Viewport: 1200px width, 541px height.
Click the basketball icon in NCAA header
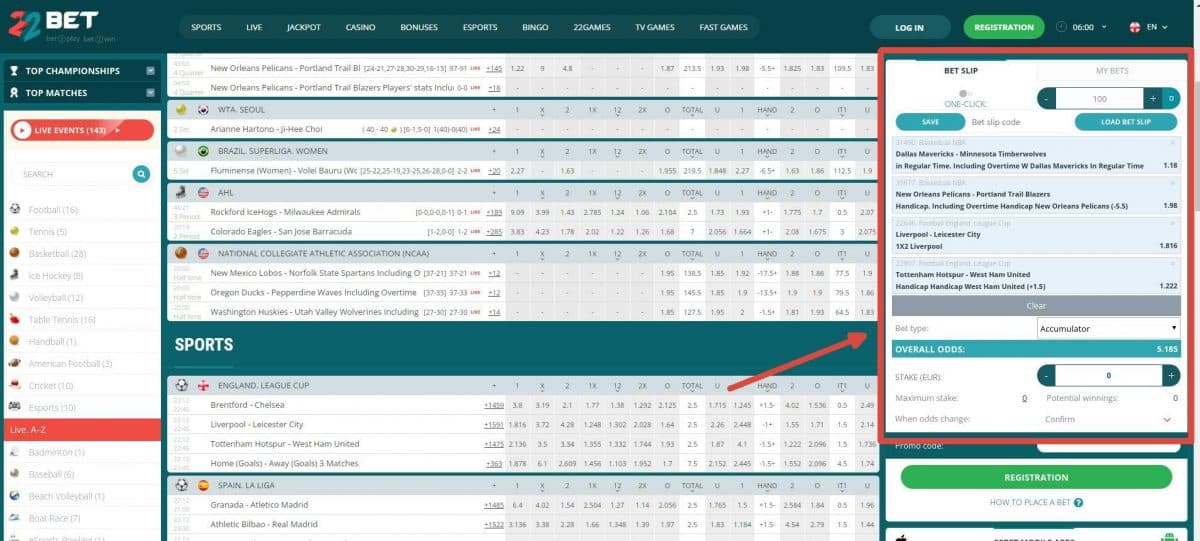pos(181,254)
